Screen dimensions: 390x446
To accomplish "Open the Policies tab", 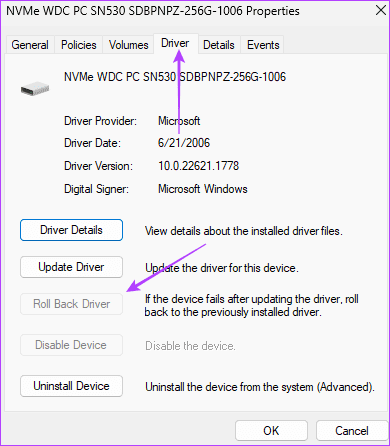I will (x=79, y=45).
